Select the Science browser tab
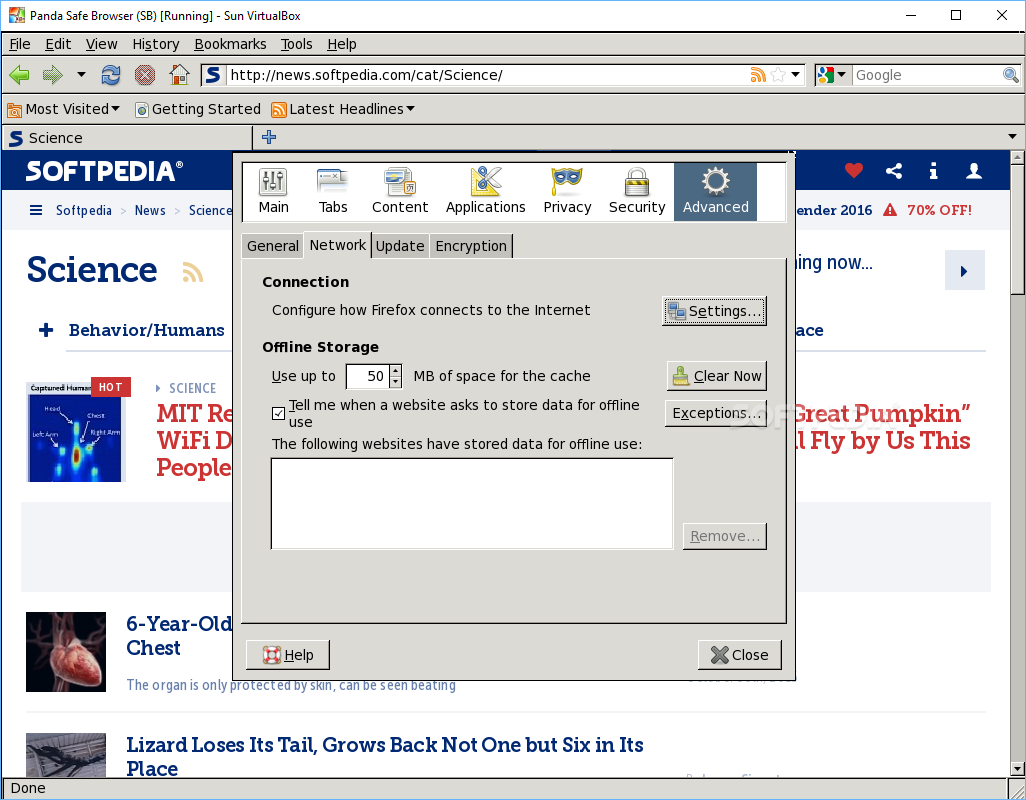This screenshot has height=800, width=1026. click(x=128, y=138)
